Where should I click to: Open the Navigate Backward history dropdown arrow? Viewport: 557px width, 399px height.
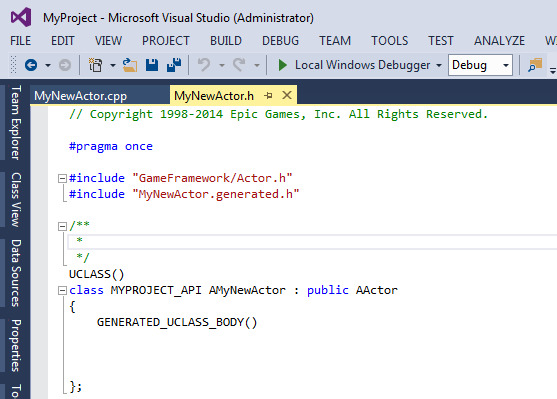click(x=48, y=65)
